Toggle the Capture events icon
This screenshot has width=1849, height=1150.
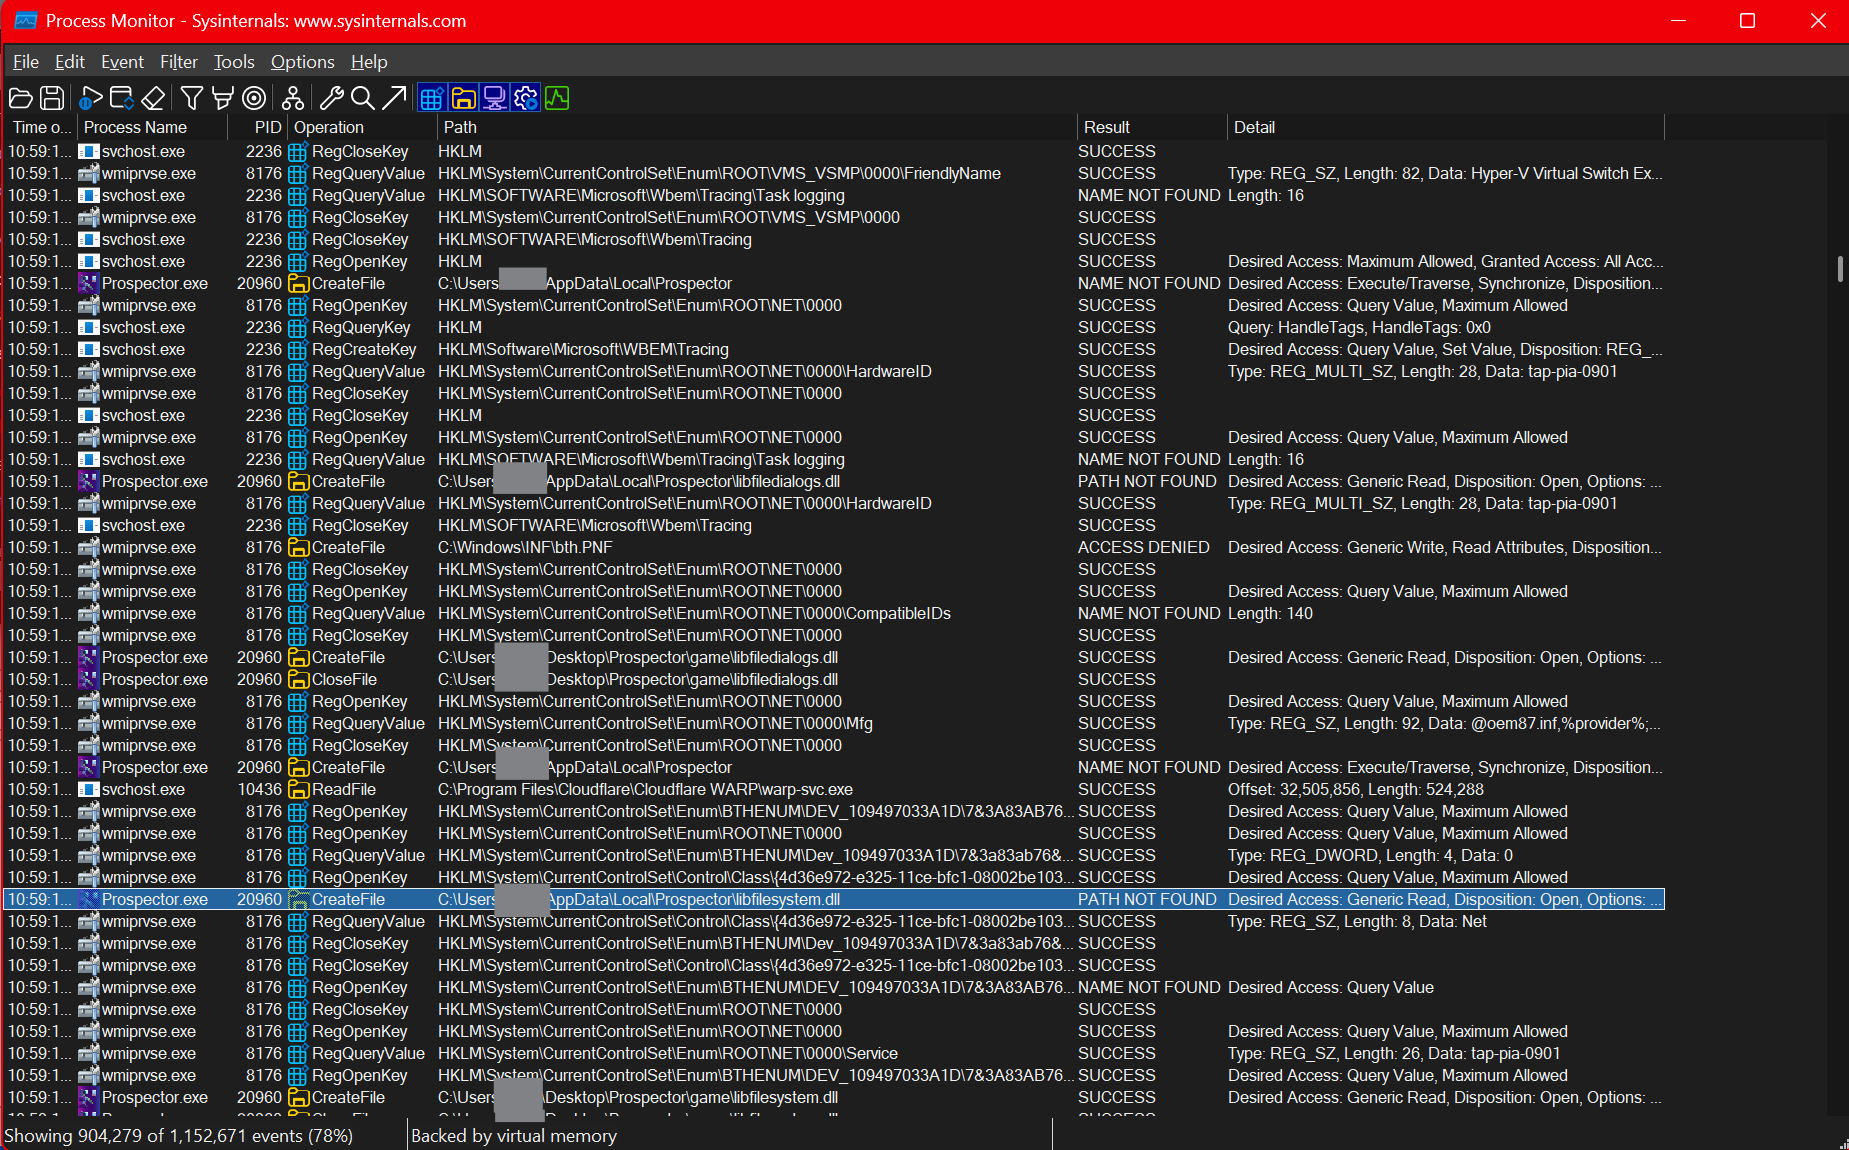point(91,98)
